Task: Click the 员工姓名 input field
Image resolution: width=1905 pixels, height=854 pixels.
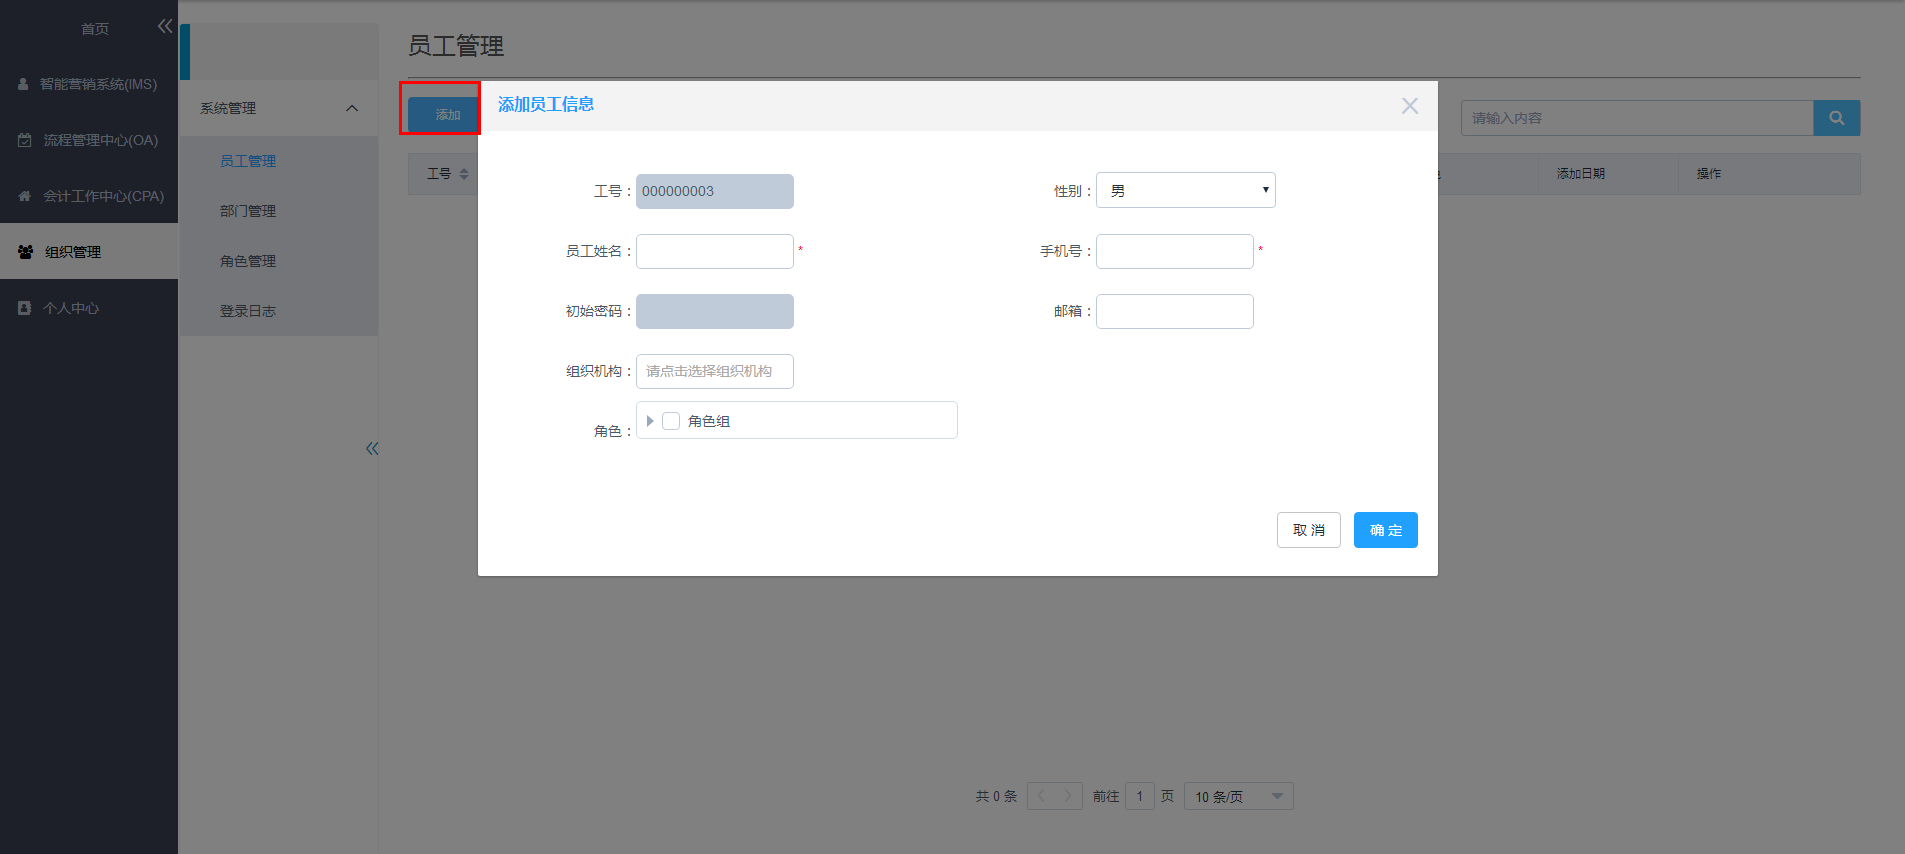Action: (x=714, y=251)
